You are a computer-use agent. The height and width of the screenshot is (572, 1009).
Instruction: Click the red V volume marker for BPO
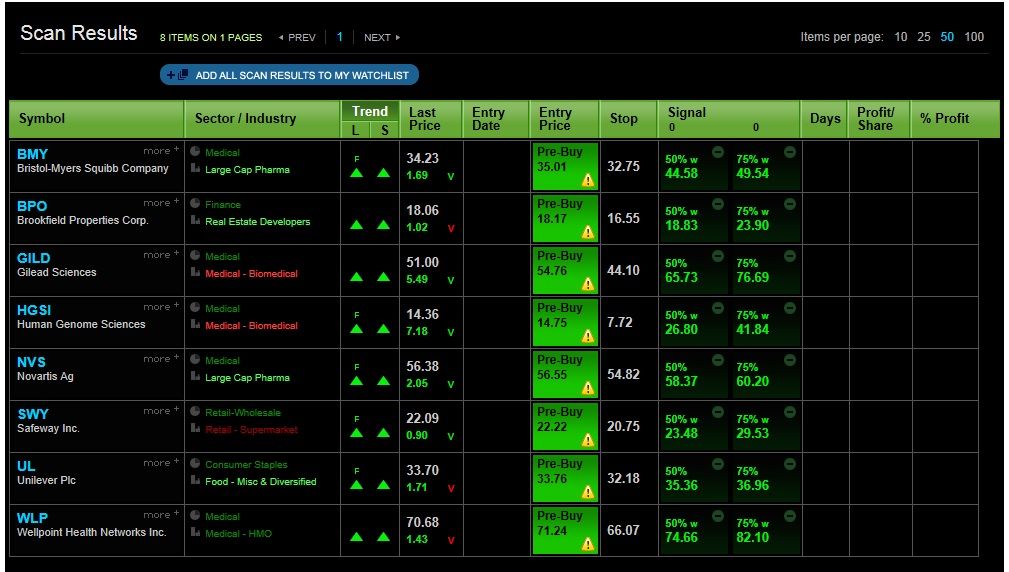[x=450, y=228]
